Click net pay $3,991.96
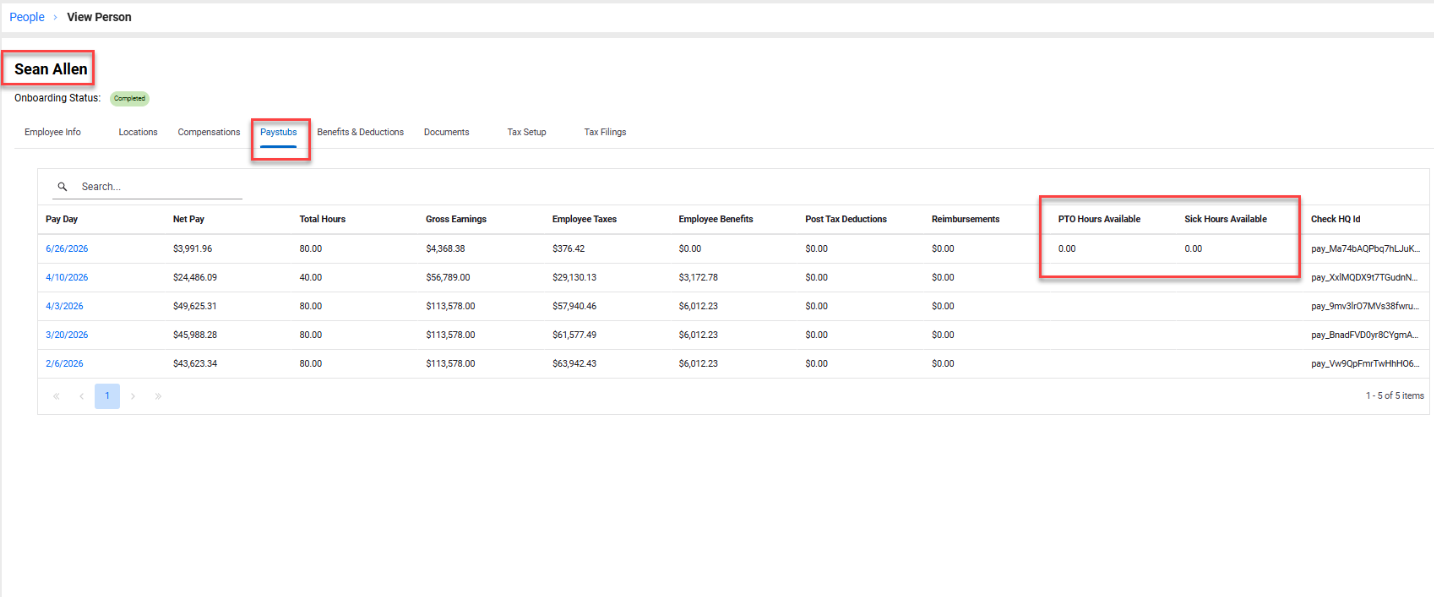 pyautogui.click(x=192, y=248)
